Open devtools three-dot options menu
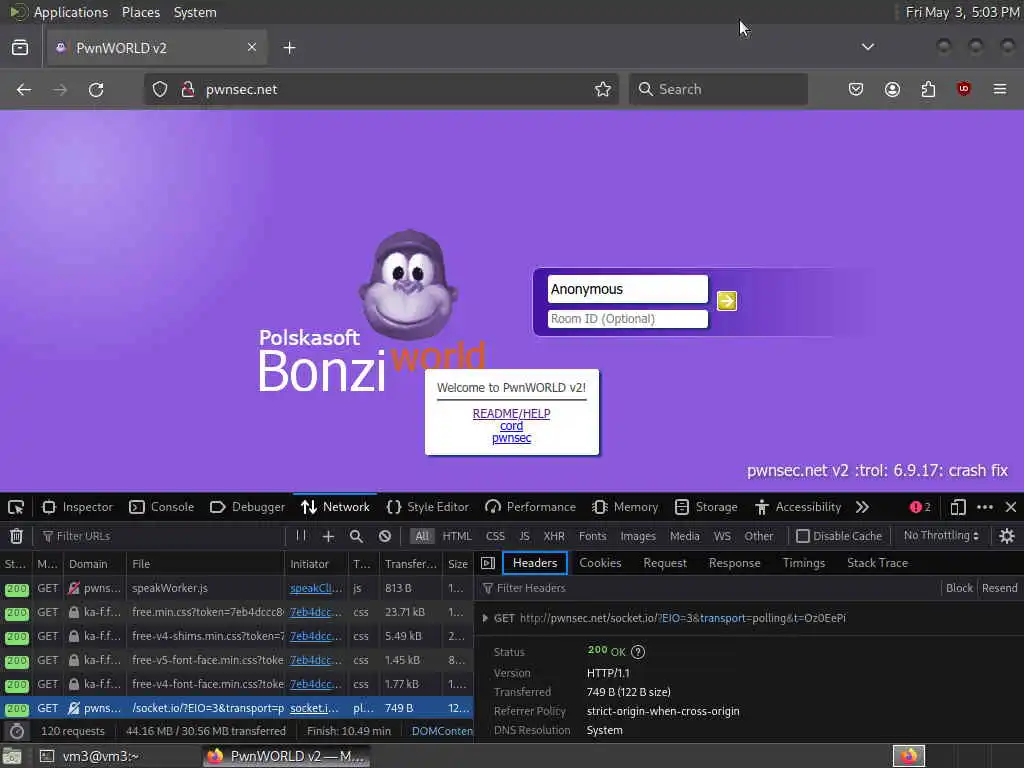The image size is (1024, 768). coord(985,507)
